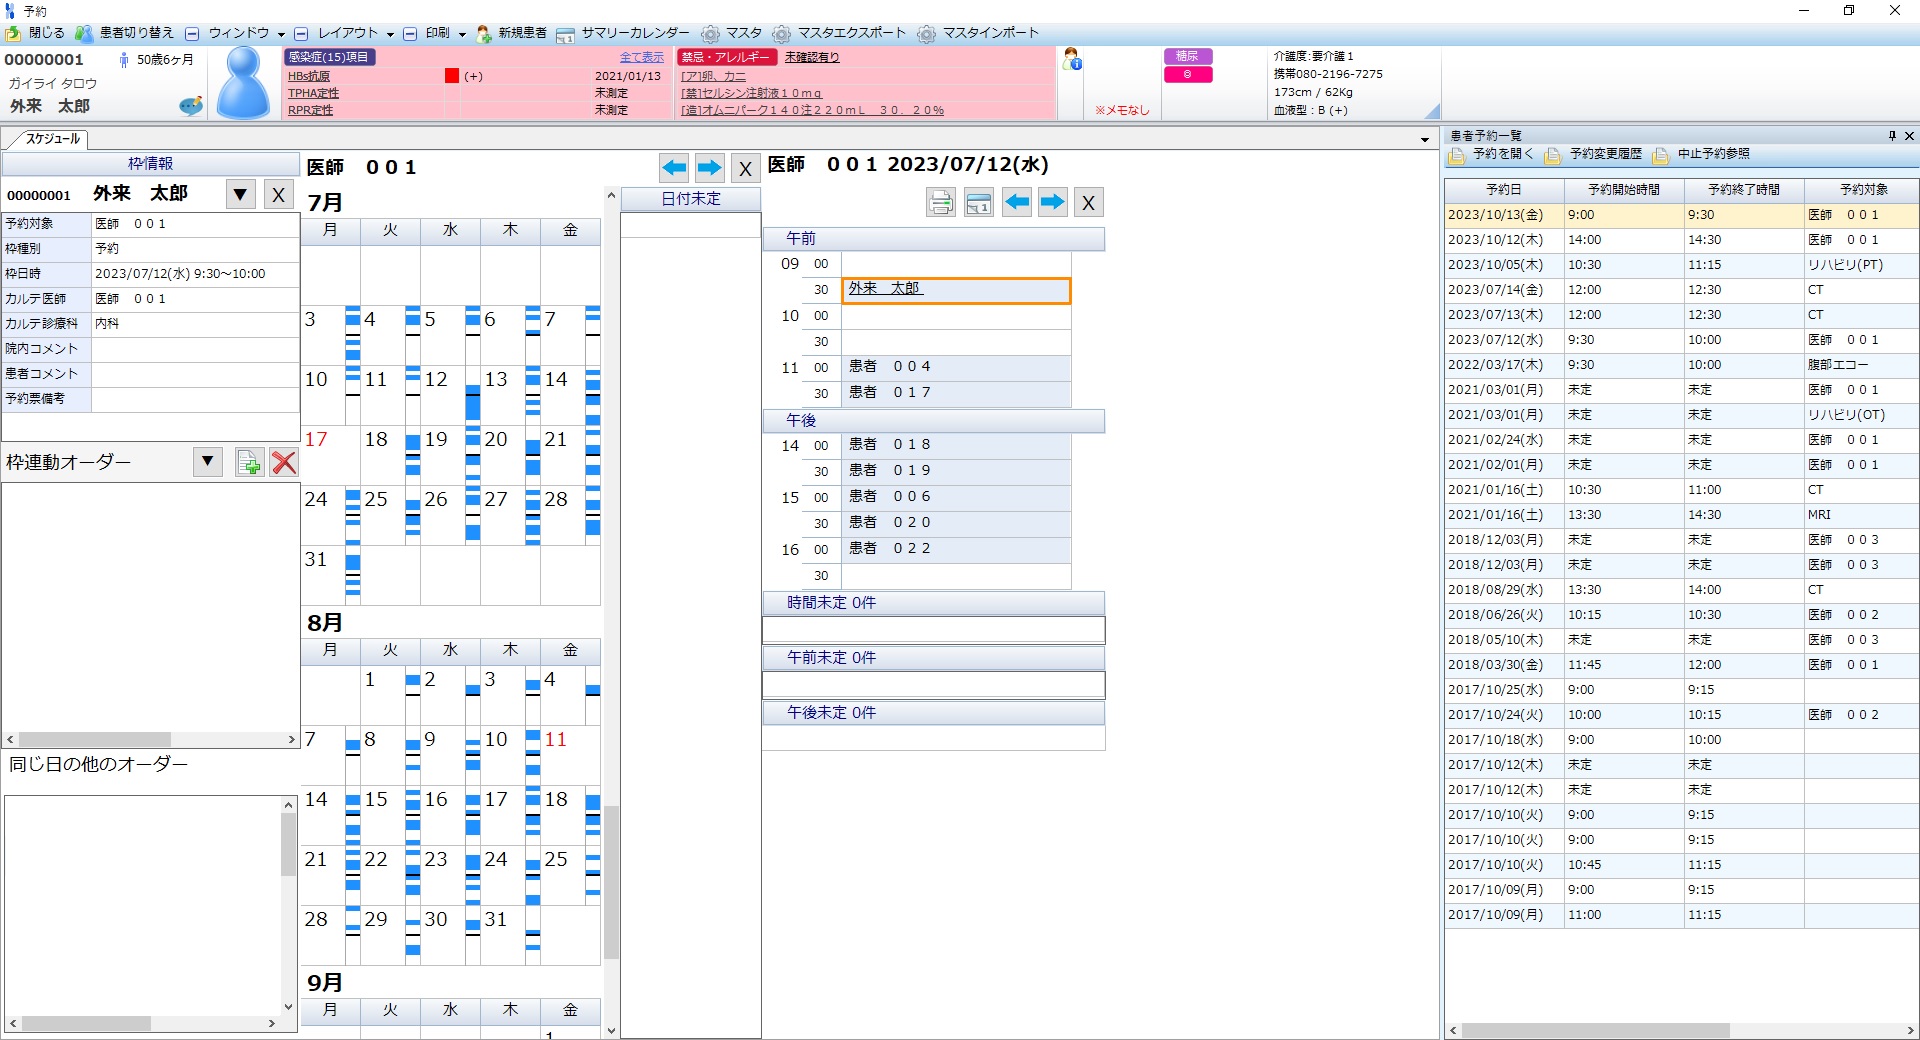
Task: Click the green add order icon
Action: click(249, 462)
